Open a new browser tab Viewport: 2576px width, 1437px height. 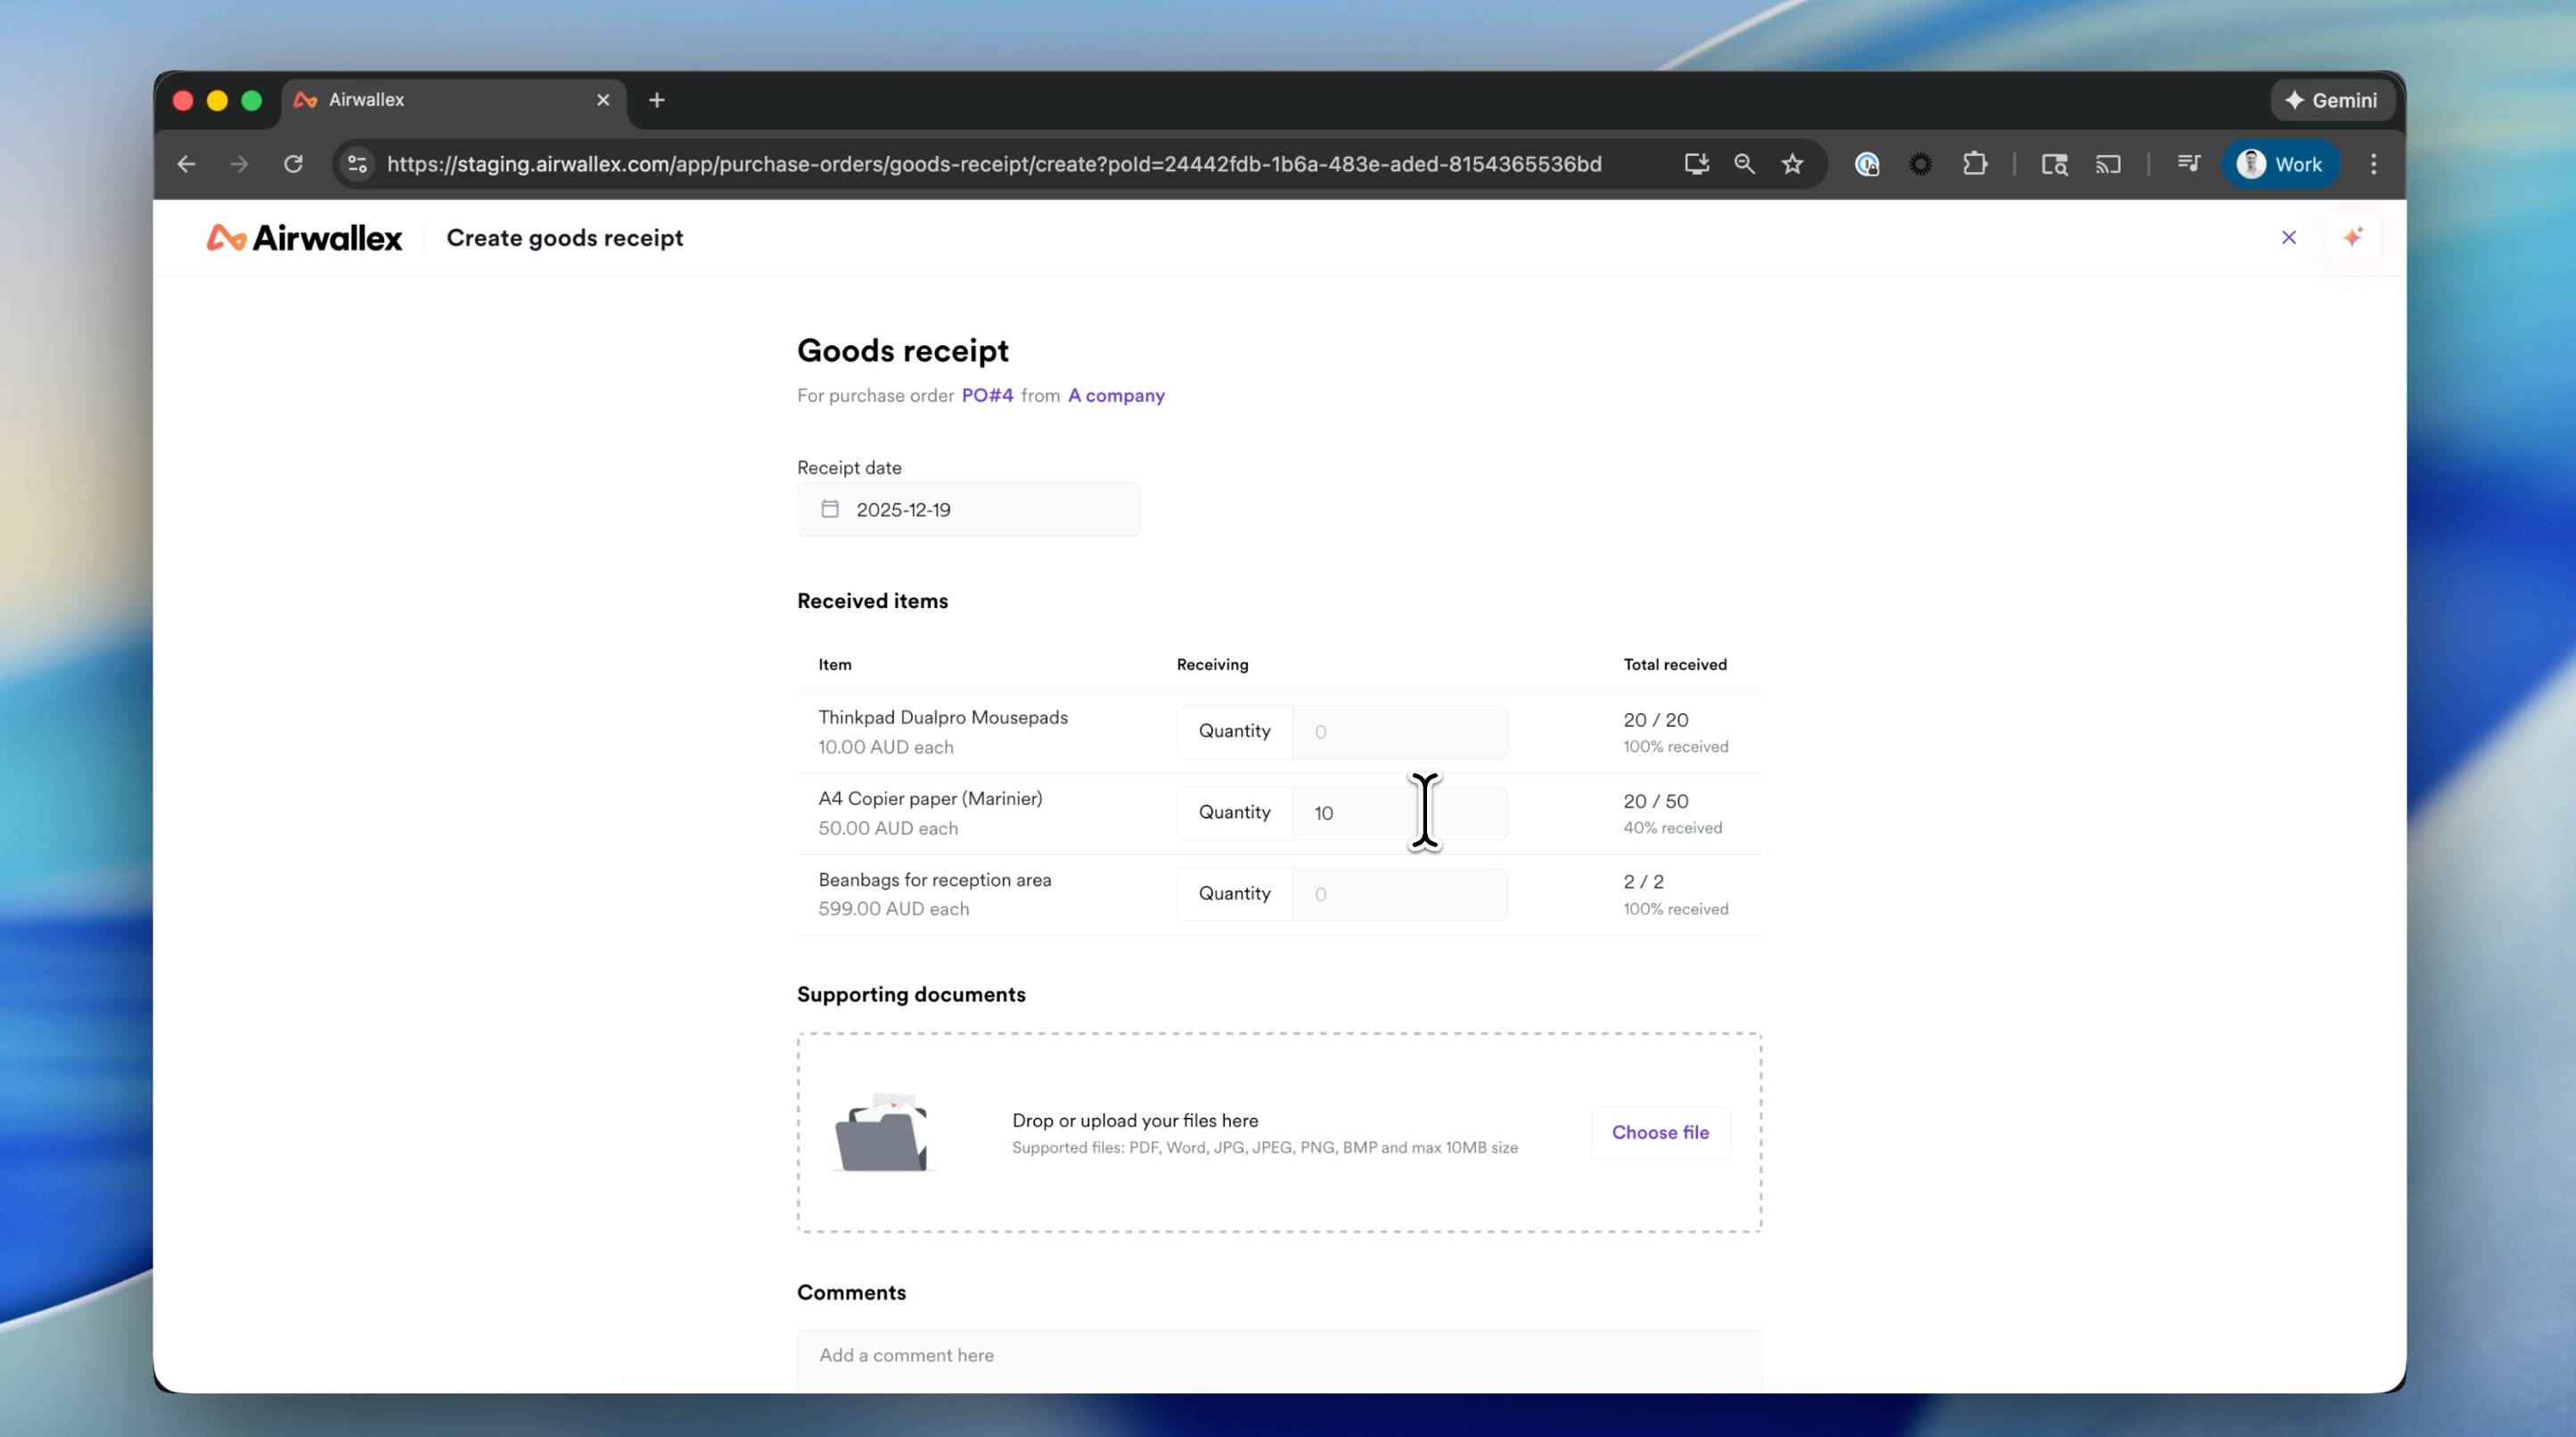click(x=656, y=100)
